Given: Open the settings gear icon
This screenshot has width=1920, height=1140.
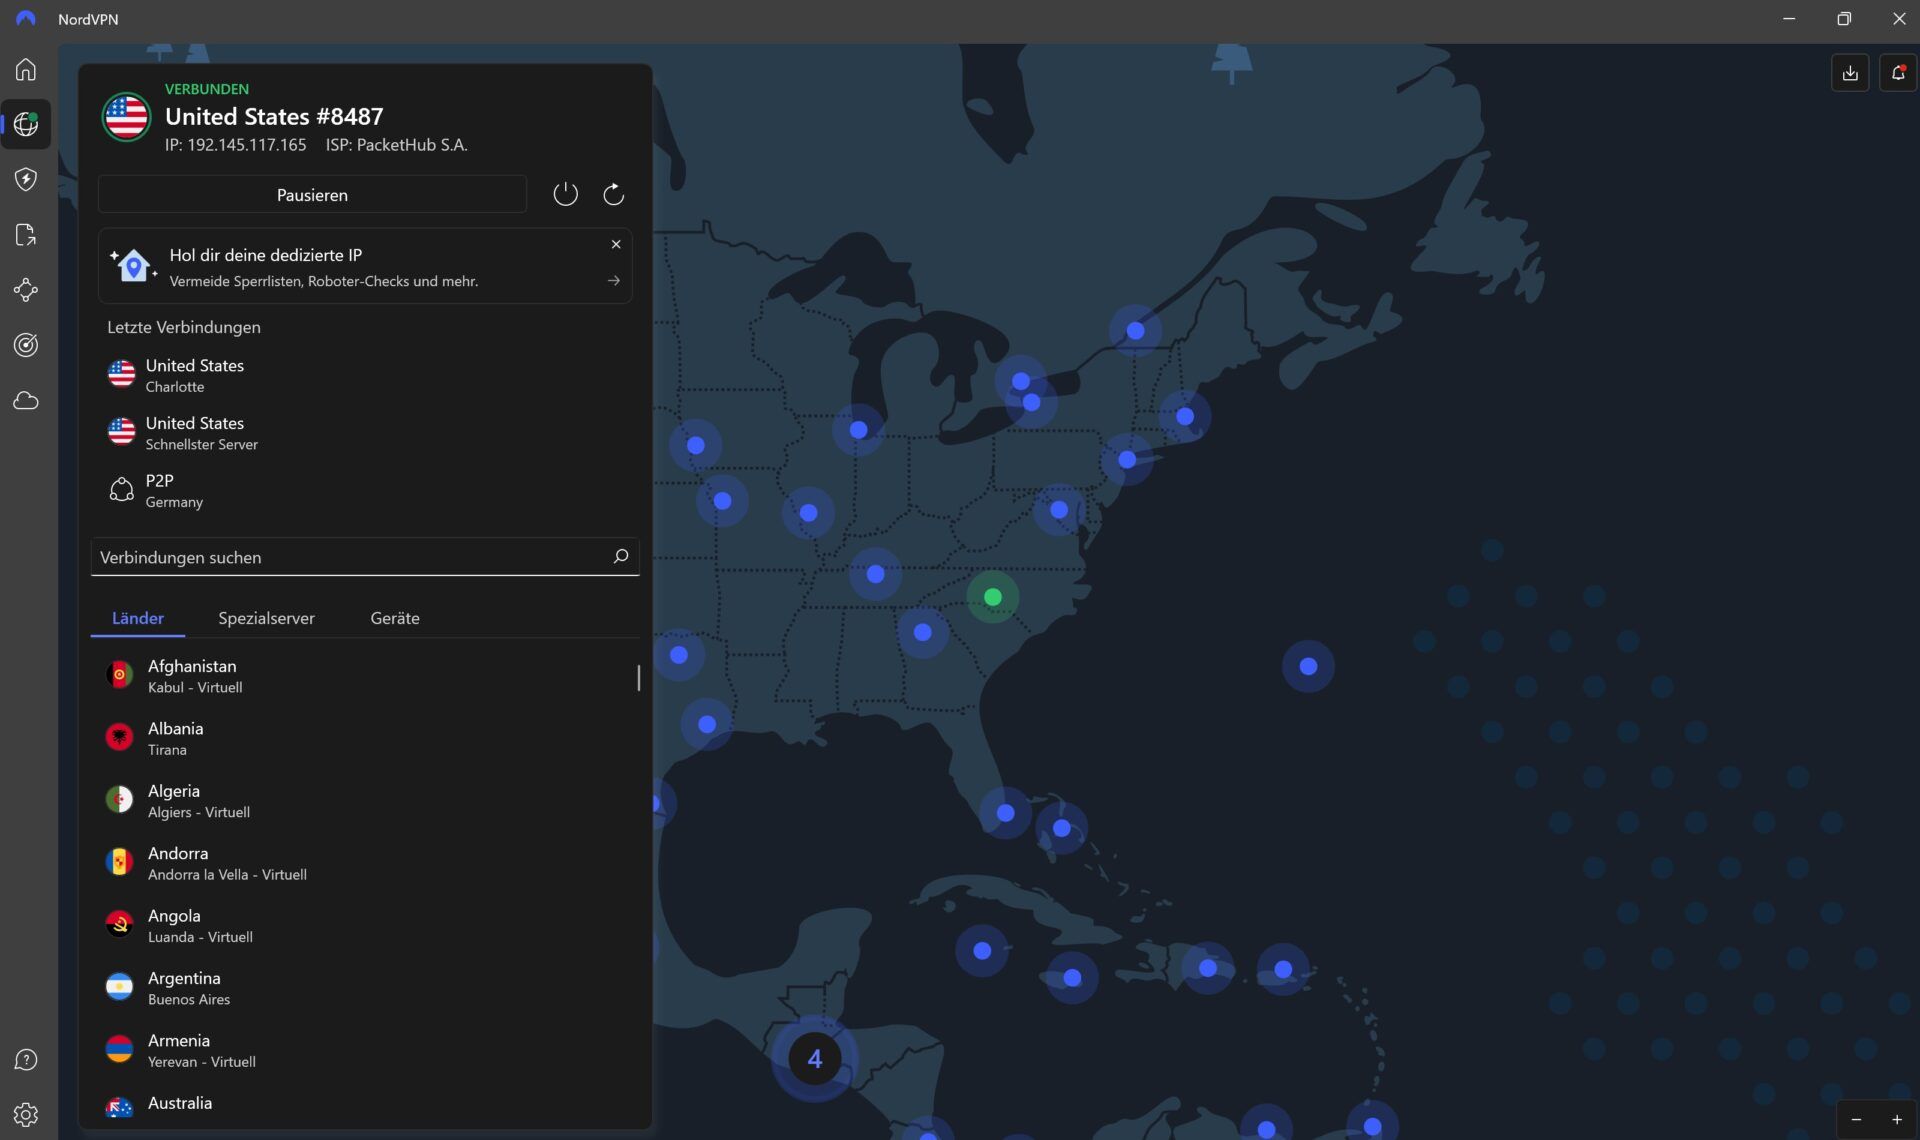Looking at the screenshot, I should pyautogui.click(x=26, y=1114).
